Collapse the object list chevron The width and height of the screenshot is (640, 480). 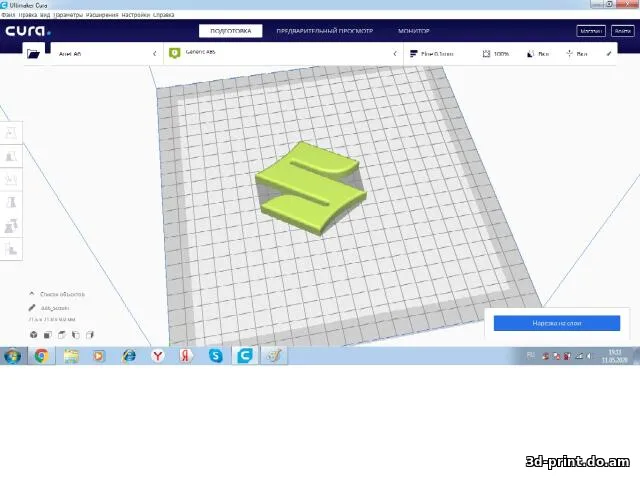tap(32, 293)
